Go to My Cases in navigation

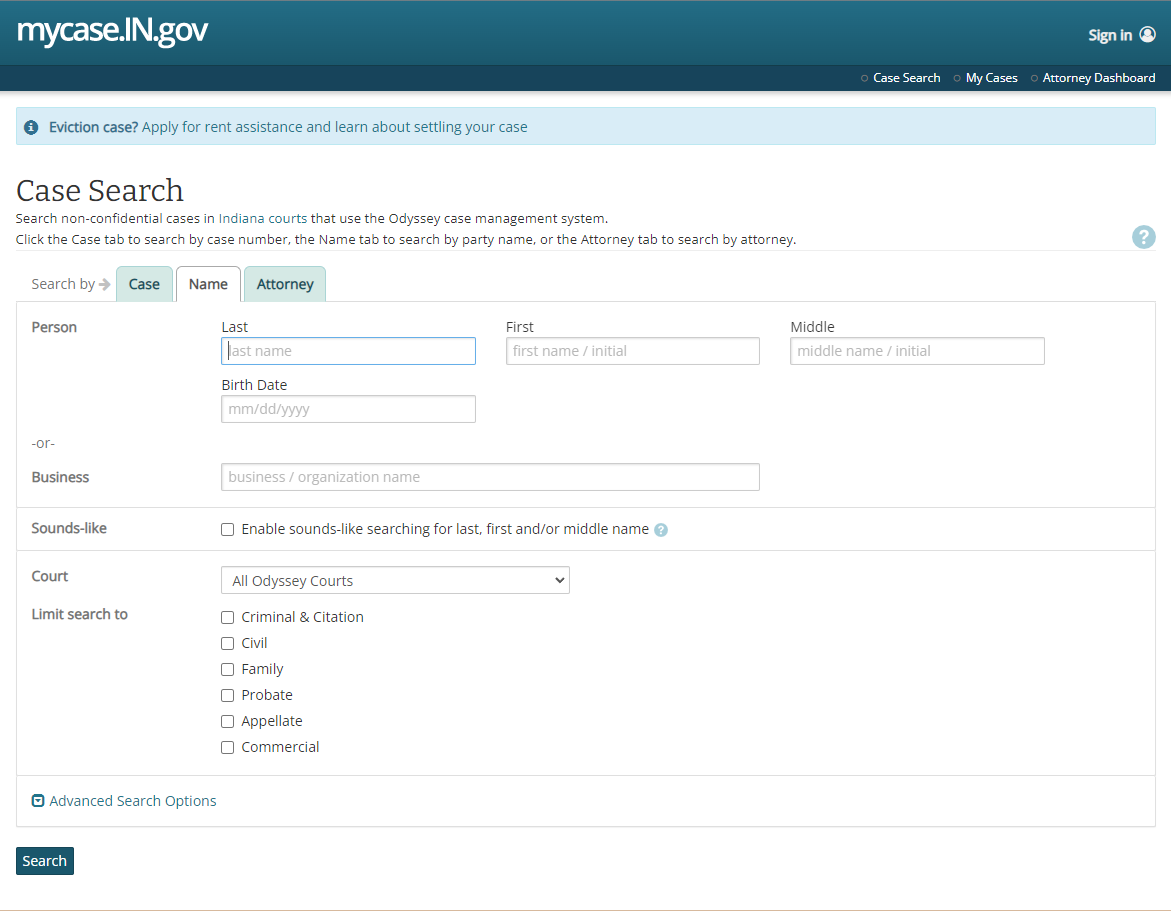(x=992, y=78)
